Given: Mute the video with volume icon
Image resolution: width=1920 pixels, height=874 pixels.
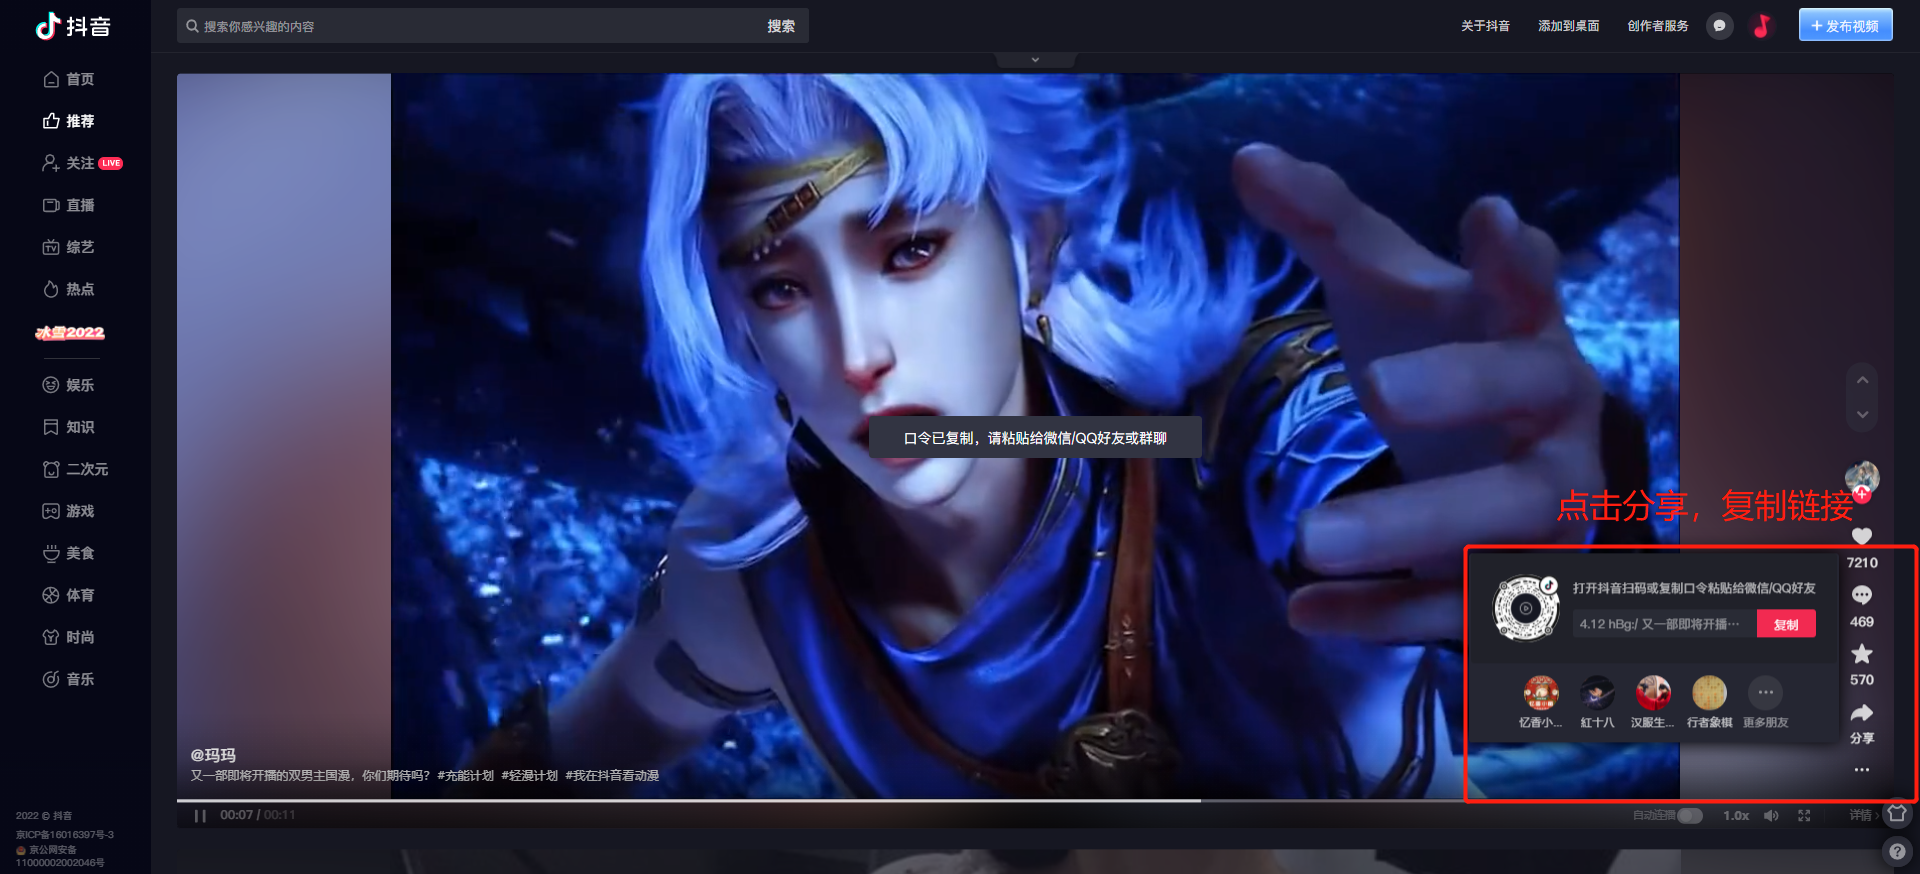Looking at the screenshot, I should click(x=1771, y=816).
